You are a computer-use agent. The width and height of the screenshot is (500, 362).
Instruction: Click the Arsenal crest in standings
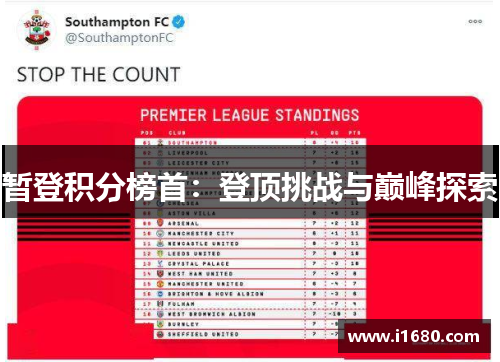(160, 223)
